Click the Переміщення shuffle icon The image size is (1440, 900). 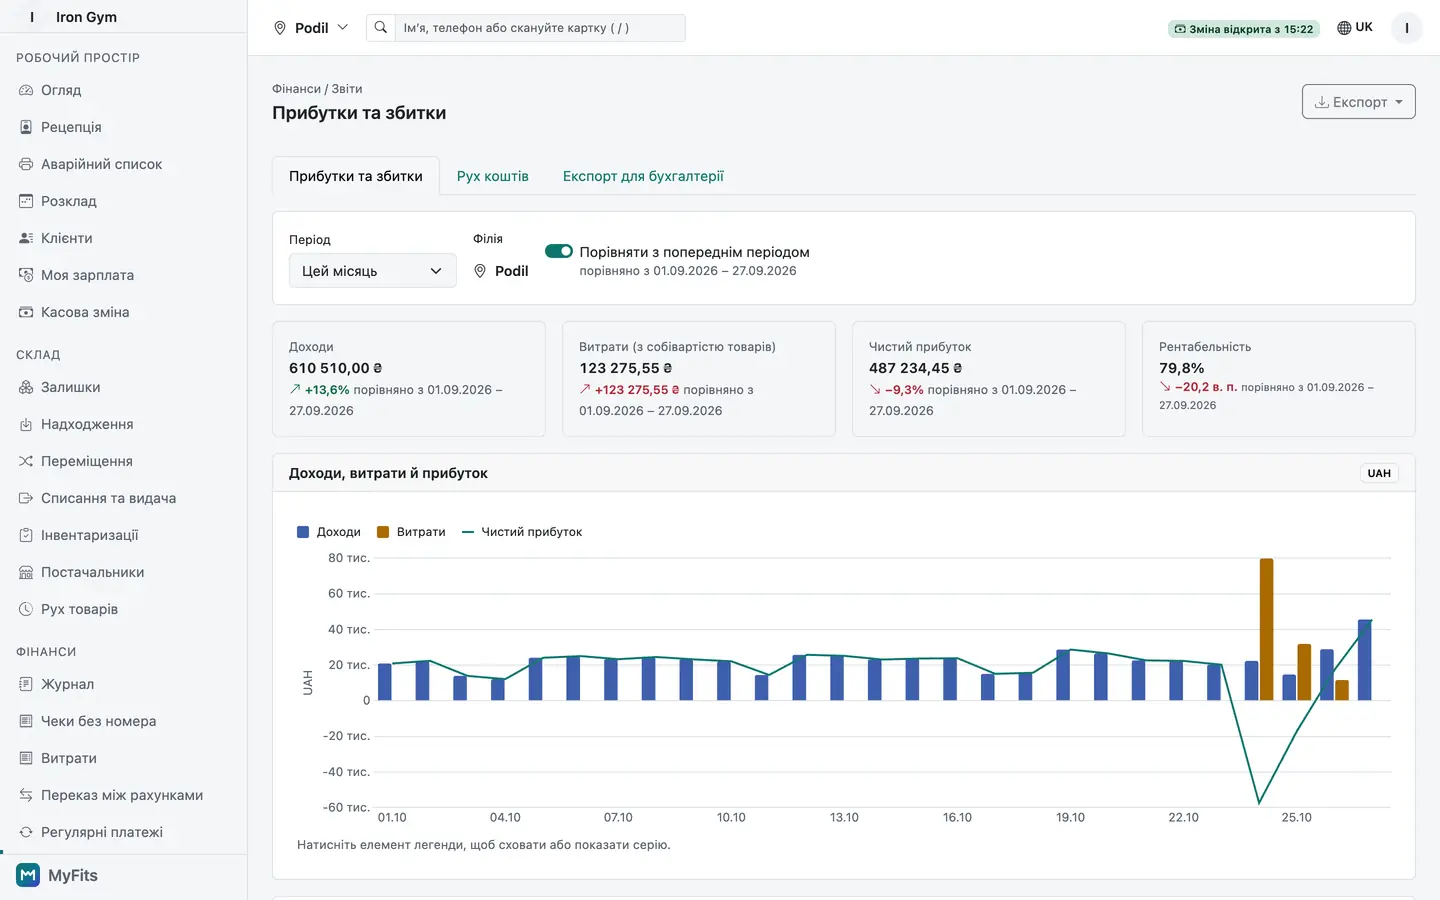click(26, 461)
